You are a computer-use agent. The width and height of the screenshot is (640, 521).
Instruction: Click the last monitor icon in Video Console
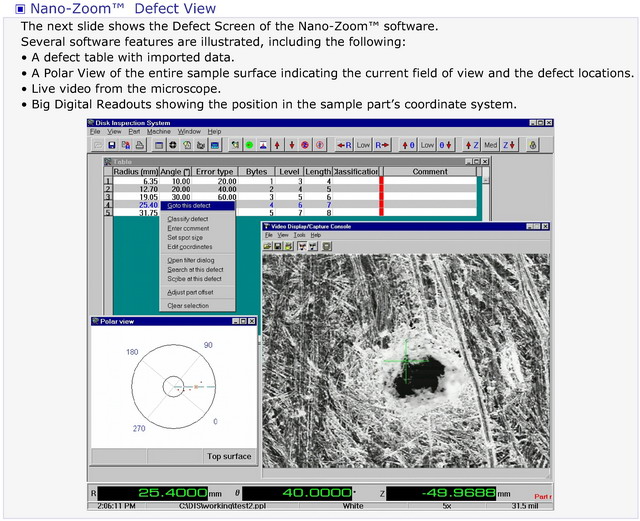pyautogui.click(x=327, y=246)
